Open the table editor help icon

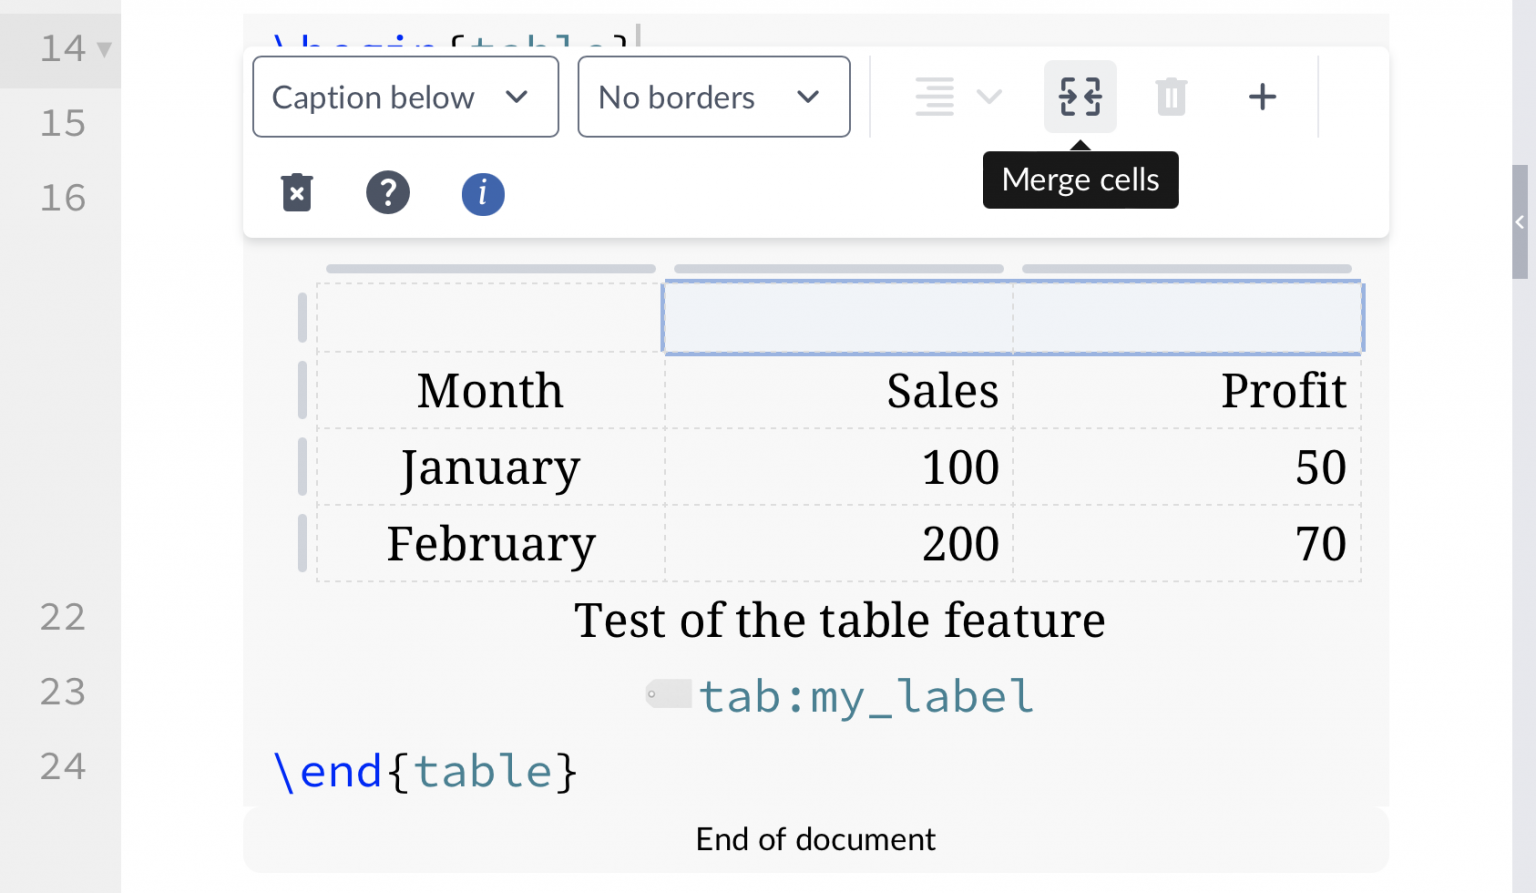pyautogui.click(x=388, y=192)
